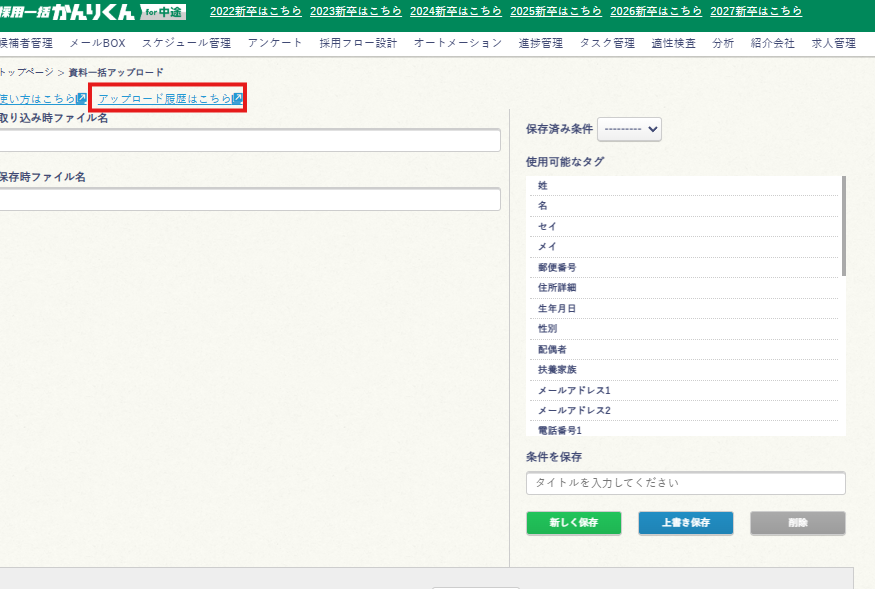Click external-link icon beside 使い方はこちら
Viewport: 875px width, 589px height.
(x=82, y=99)
